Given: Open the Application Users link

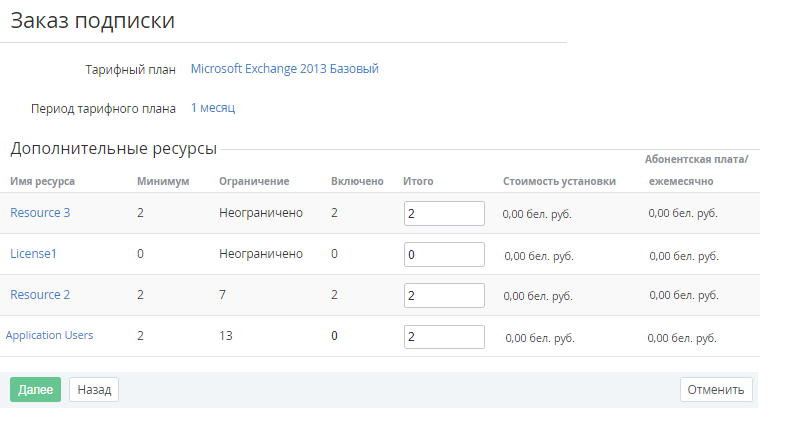Looking at the screenshot, I should pos(50,336).
